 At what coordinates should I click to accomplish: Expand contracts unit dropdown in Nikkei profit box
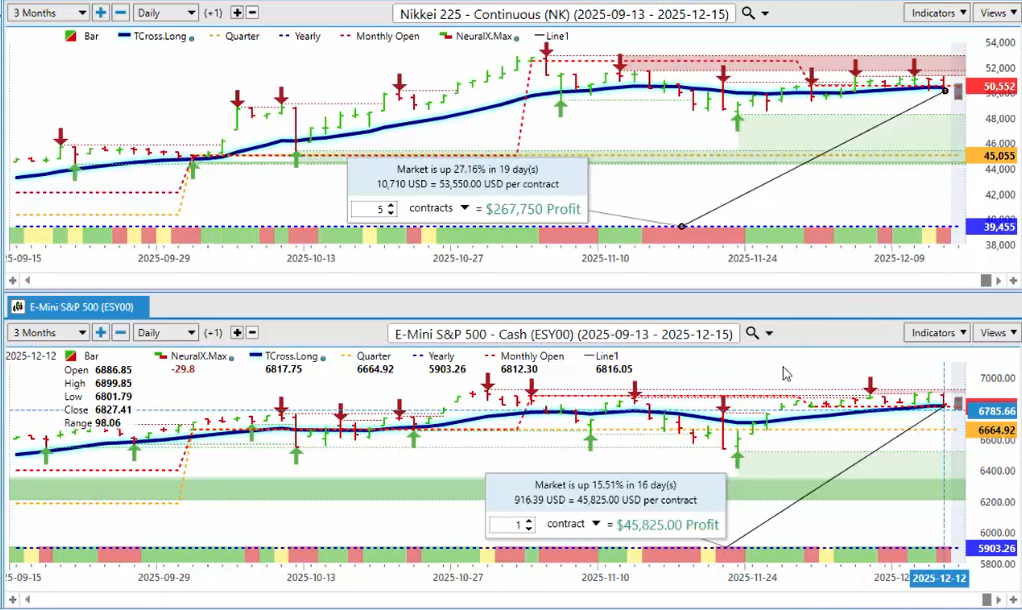(x=464, y=209)
